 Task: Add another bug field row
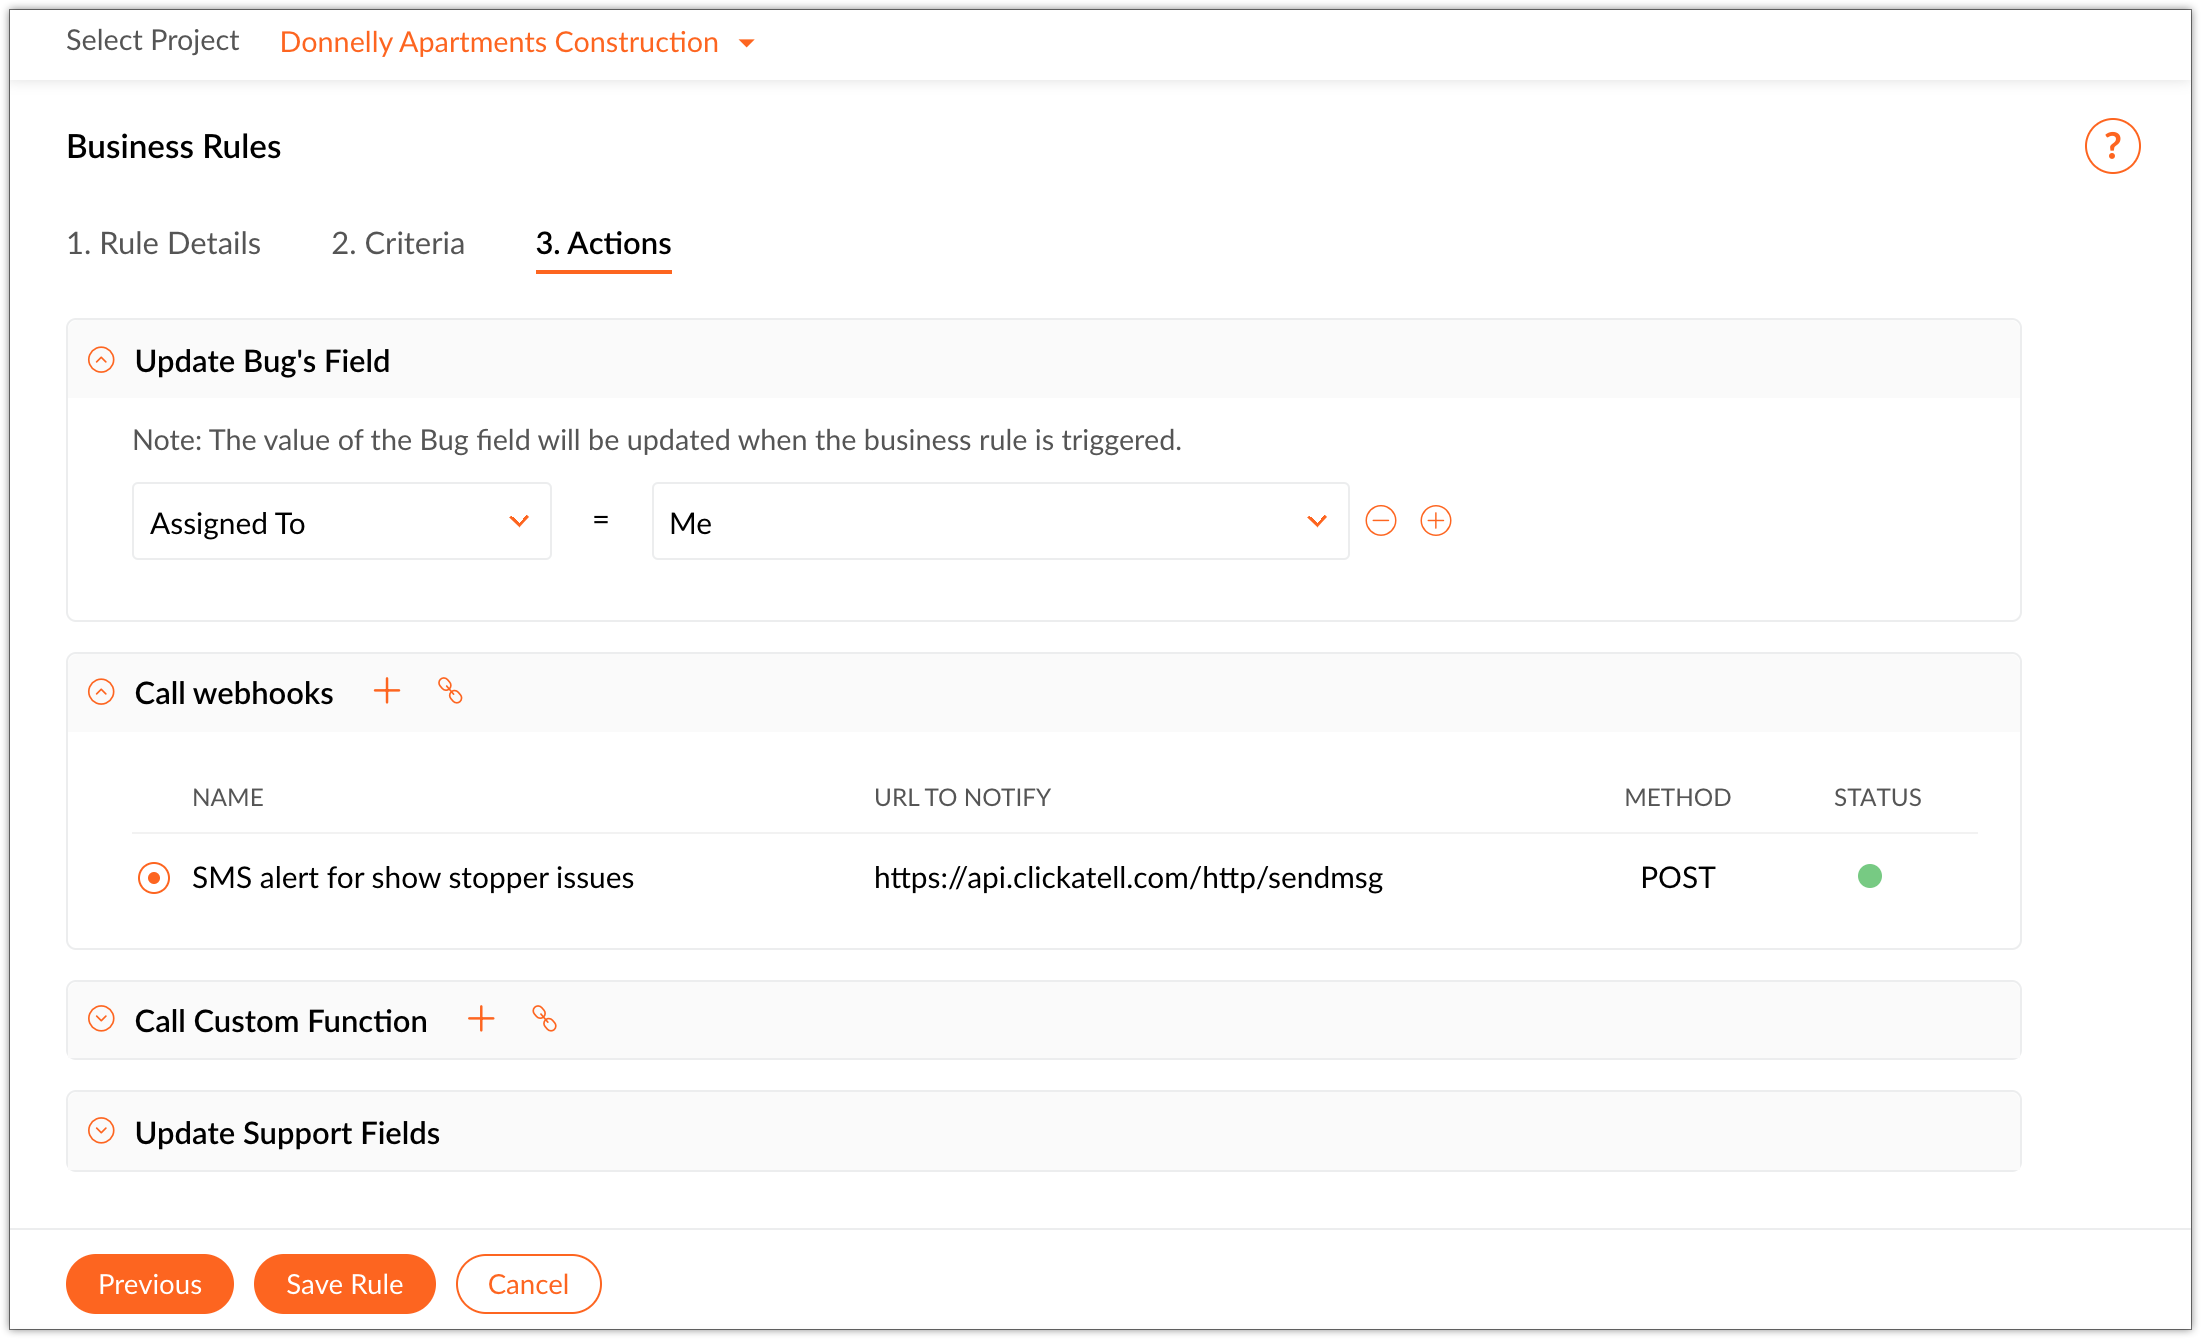1435,521
